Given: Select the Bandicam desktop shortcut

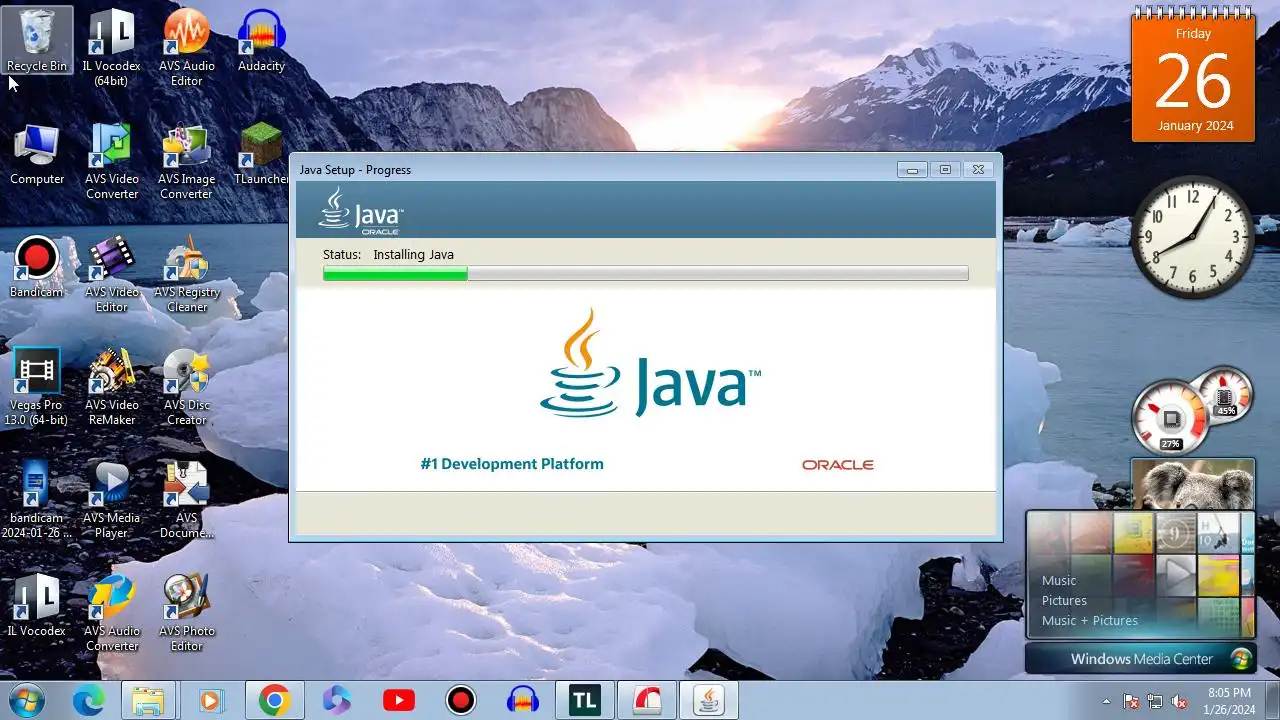Looking at the screenshot, I should (37, 267).
